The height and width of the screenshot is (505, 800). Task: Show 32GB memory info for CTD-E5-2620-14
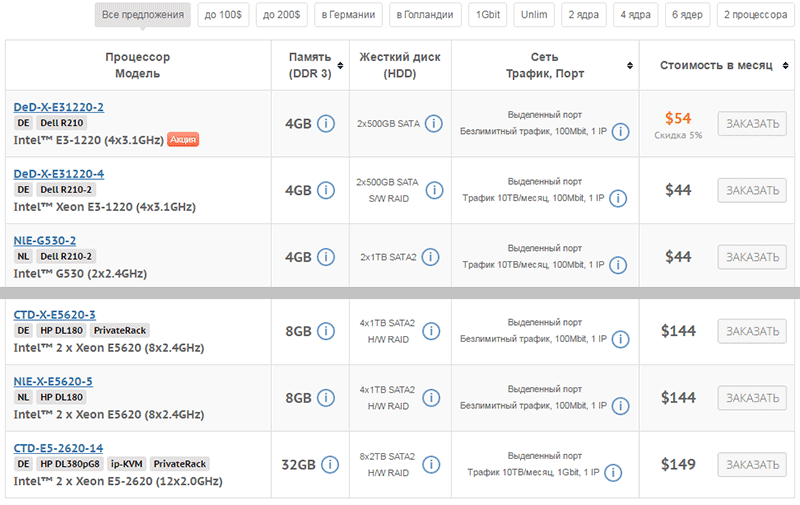(330, 465)
